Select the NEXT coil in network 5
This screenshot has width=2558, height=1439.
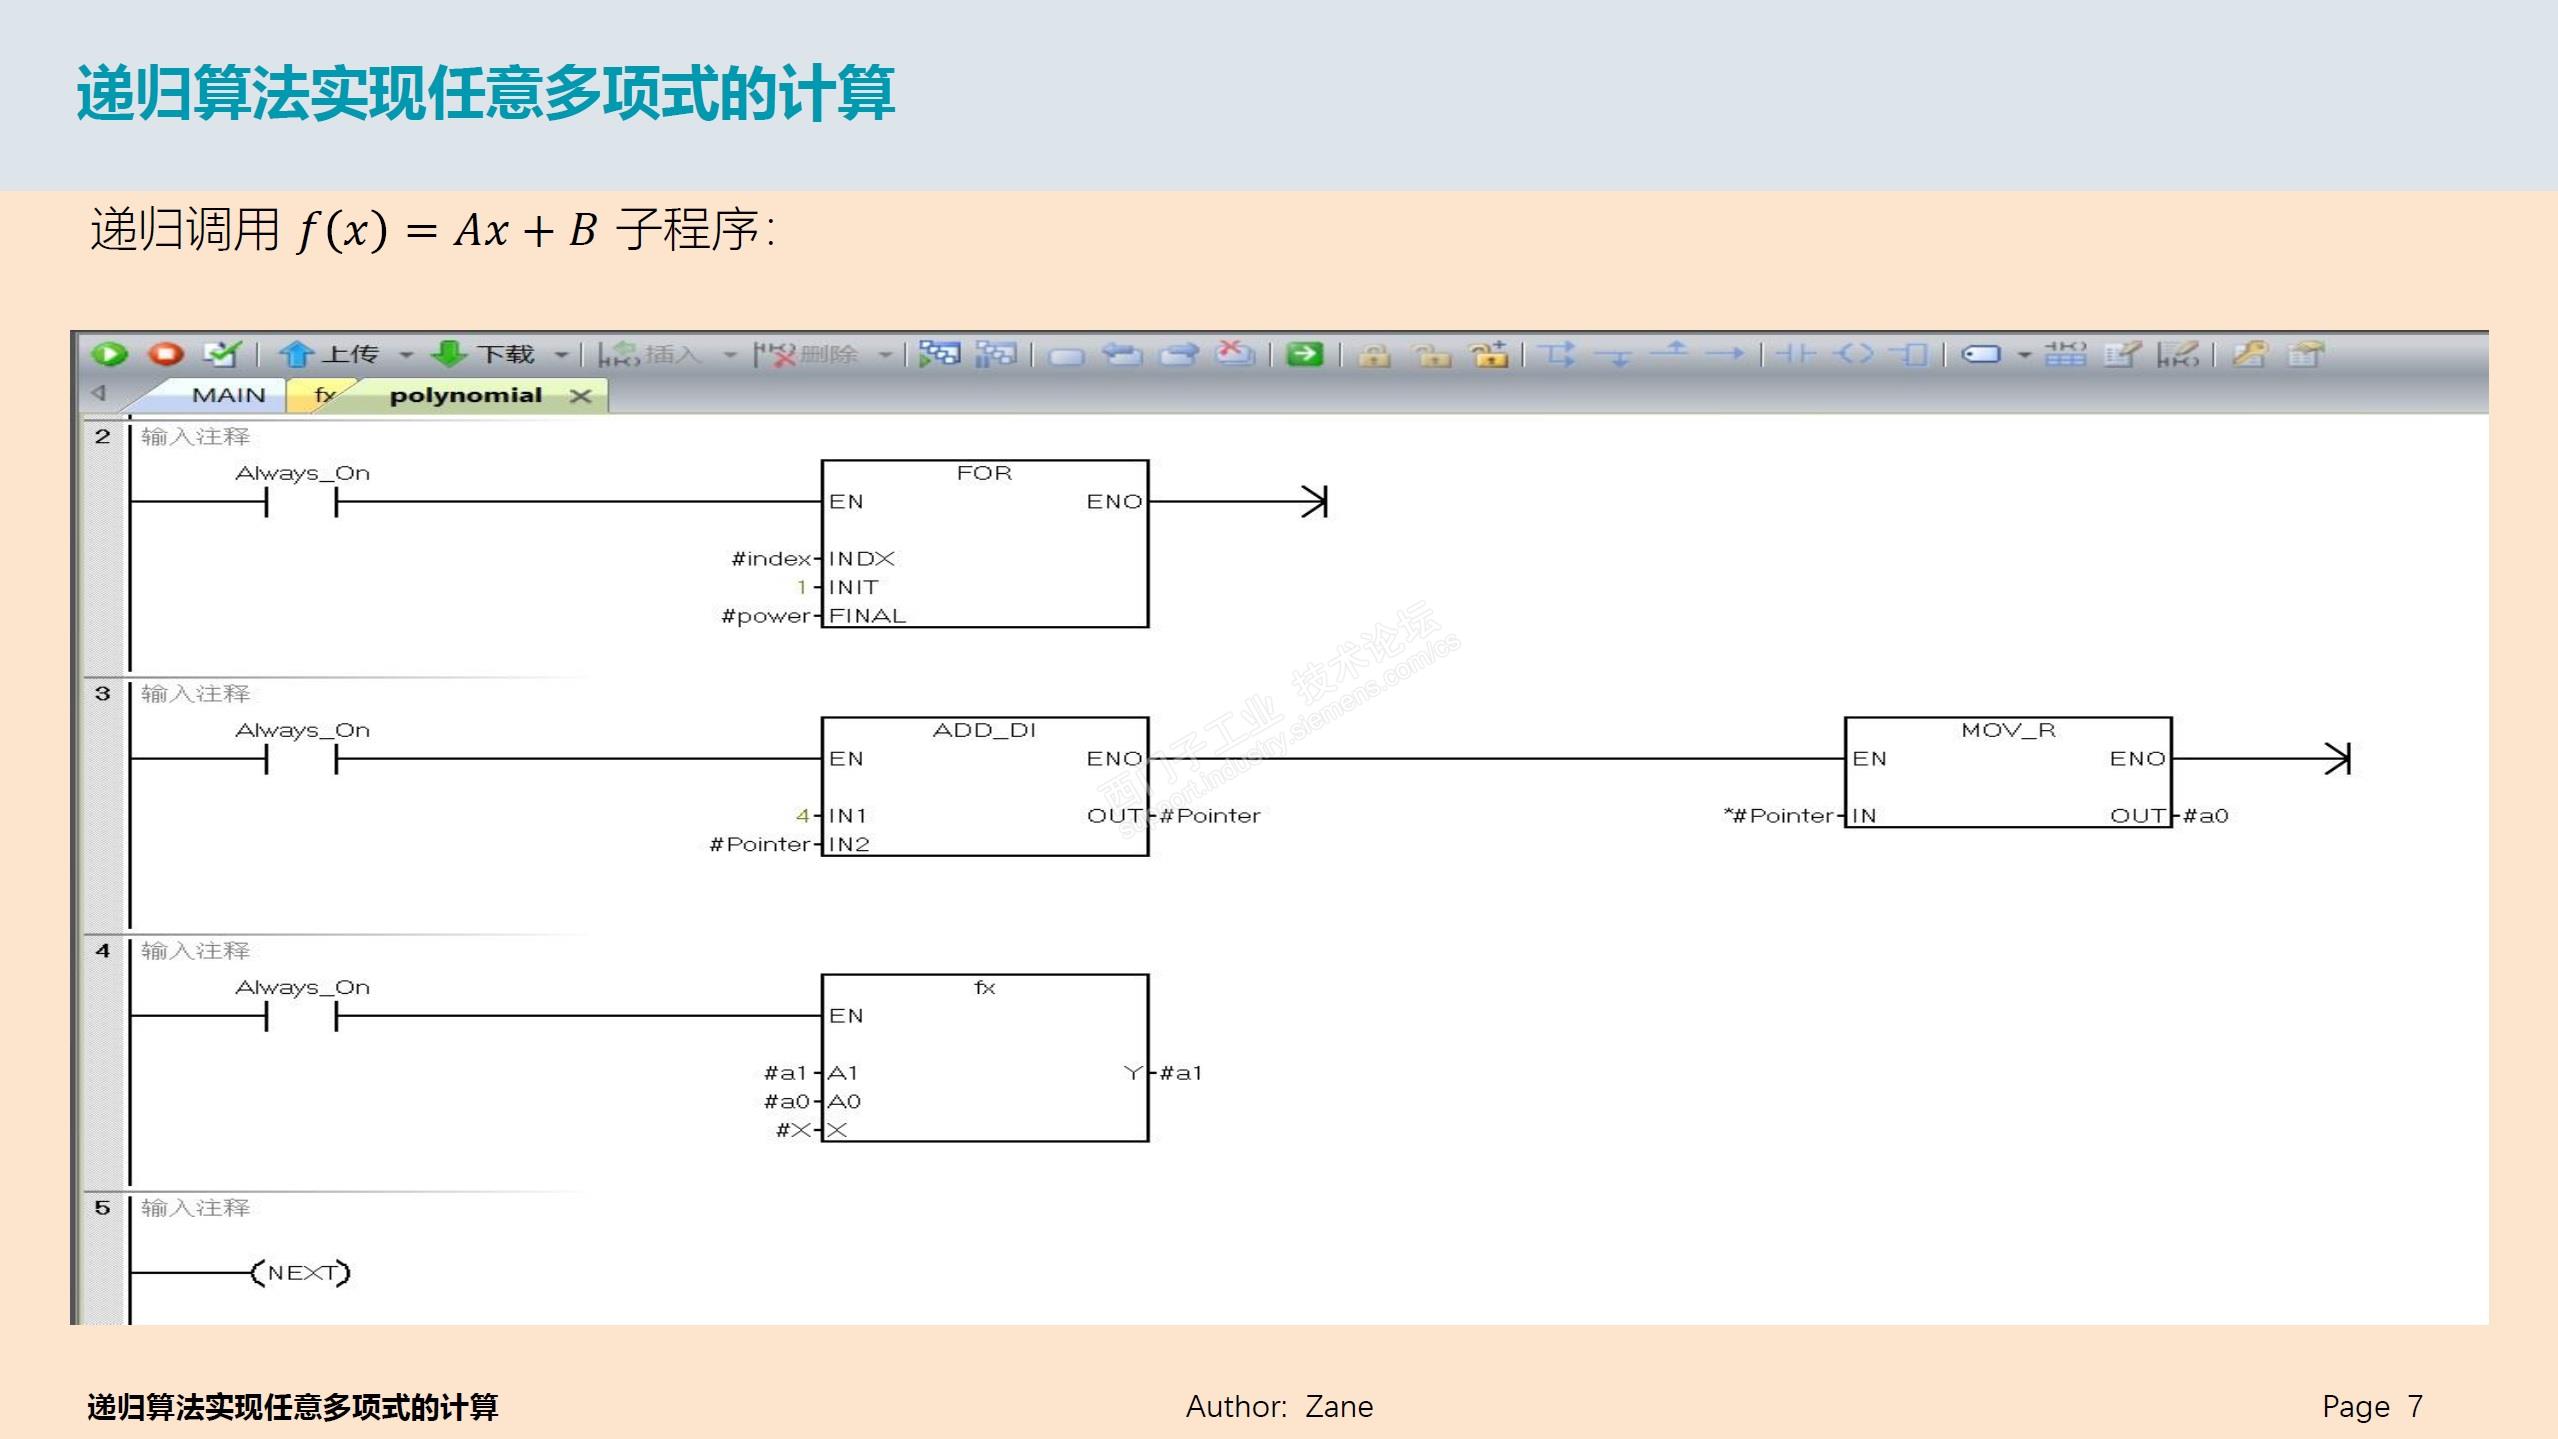tap(300, 1273)
